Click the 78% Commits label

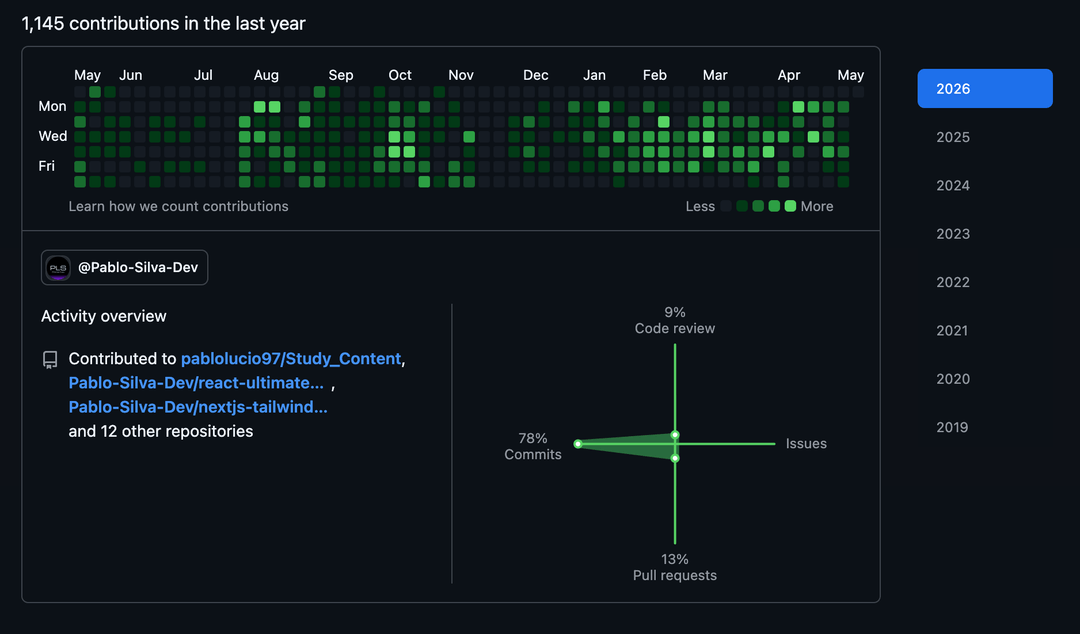[532, 446]
